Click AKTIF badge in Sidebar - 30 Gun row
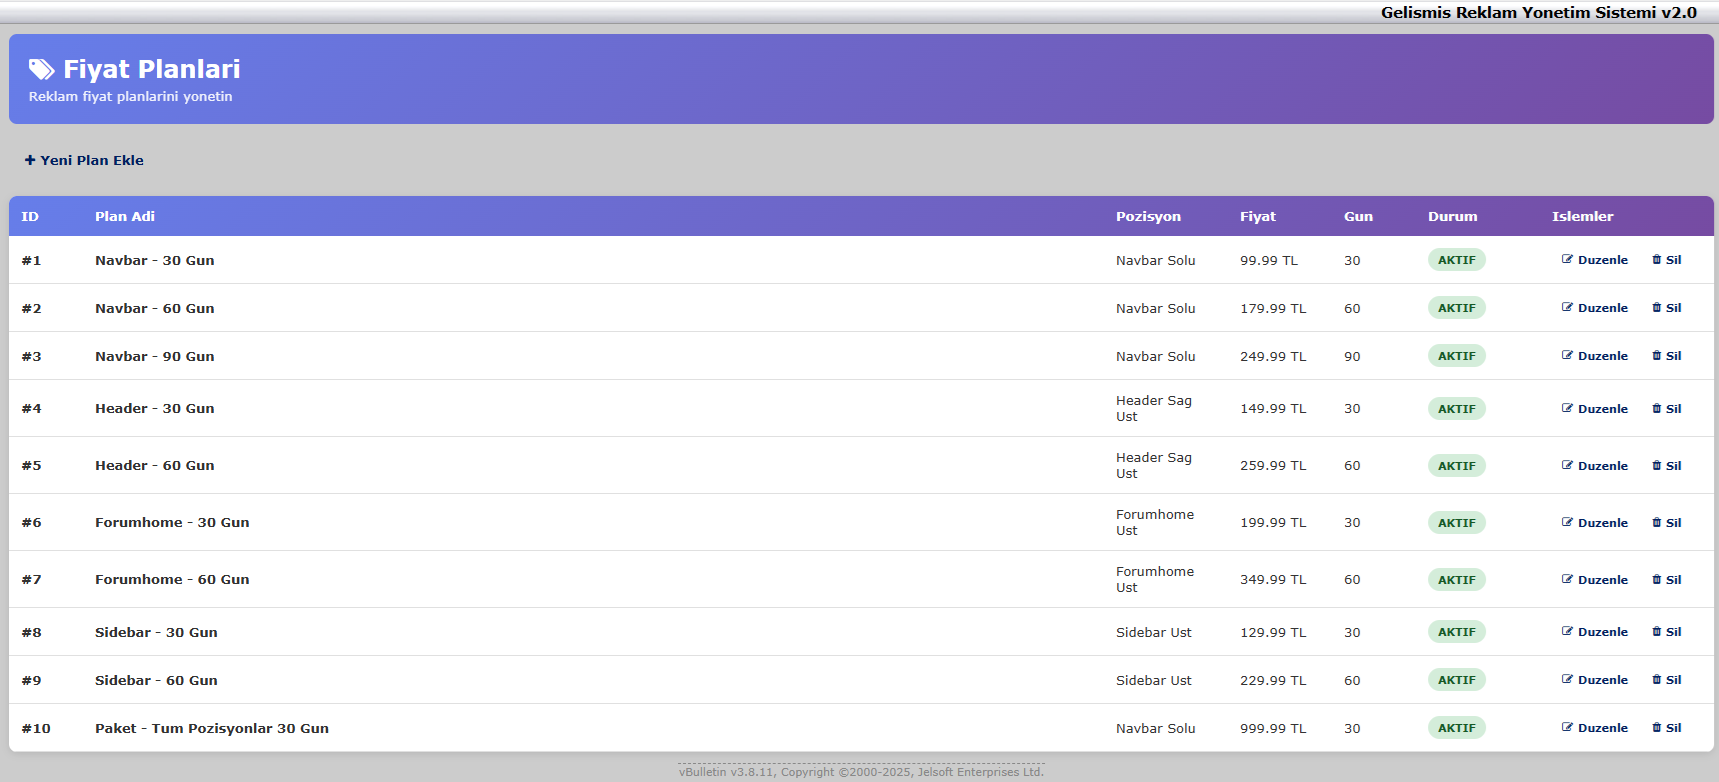The height and width of the screenshot is (782, 1719). coord(1456,632)
